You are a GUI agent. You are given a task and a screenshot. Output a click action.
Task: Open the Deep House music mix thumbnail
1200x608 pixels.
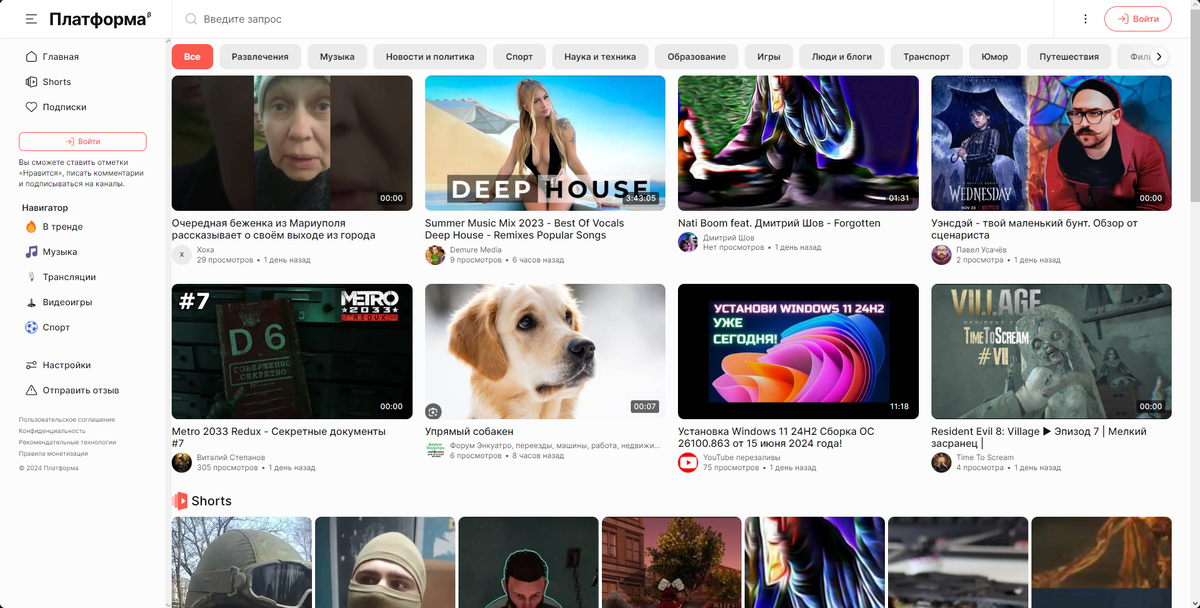pos(545,143)
